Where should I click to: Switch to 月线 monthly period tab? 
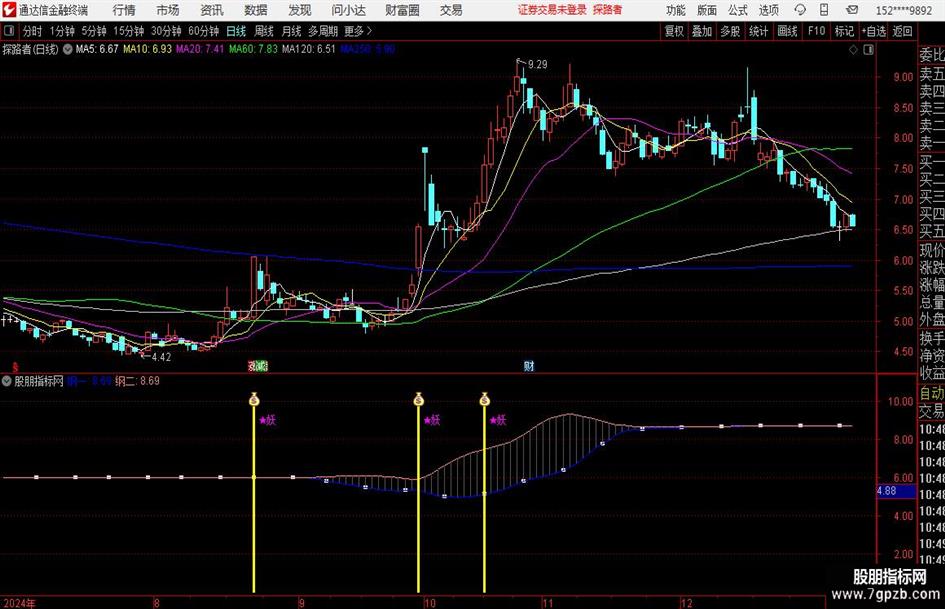[x=292, y=31]
